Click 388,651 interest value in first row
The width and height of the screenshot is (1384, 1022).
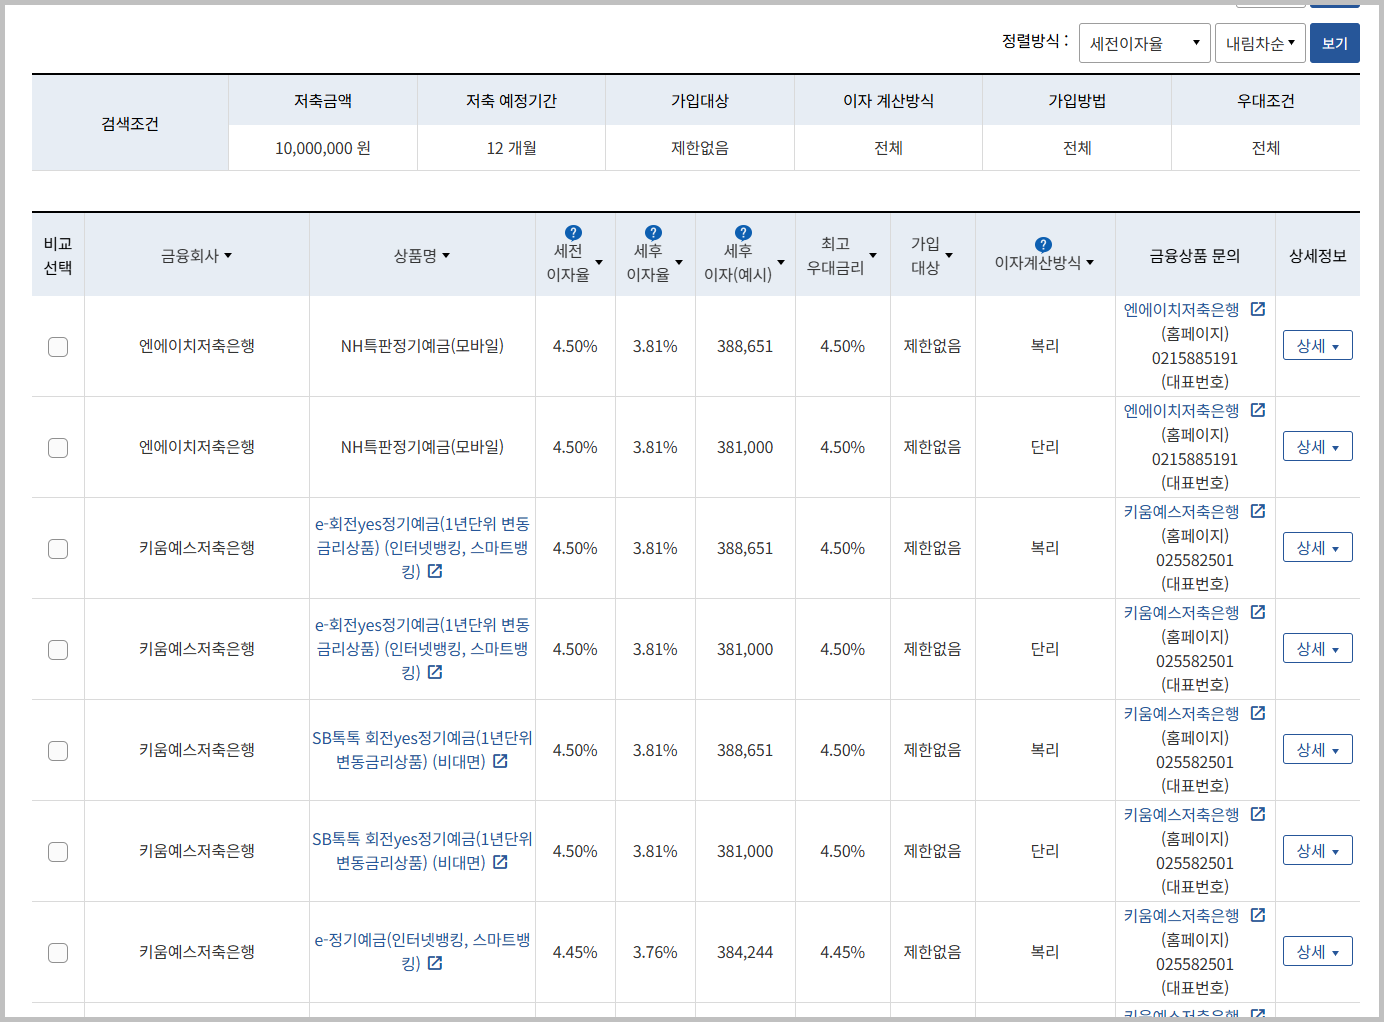[745, 347]
